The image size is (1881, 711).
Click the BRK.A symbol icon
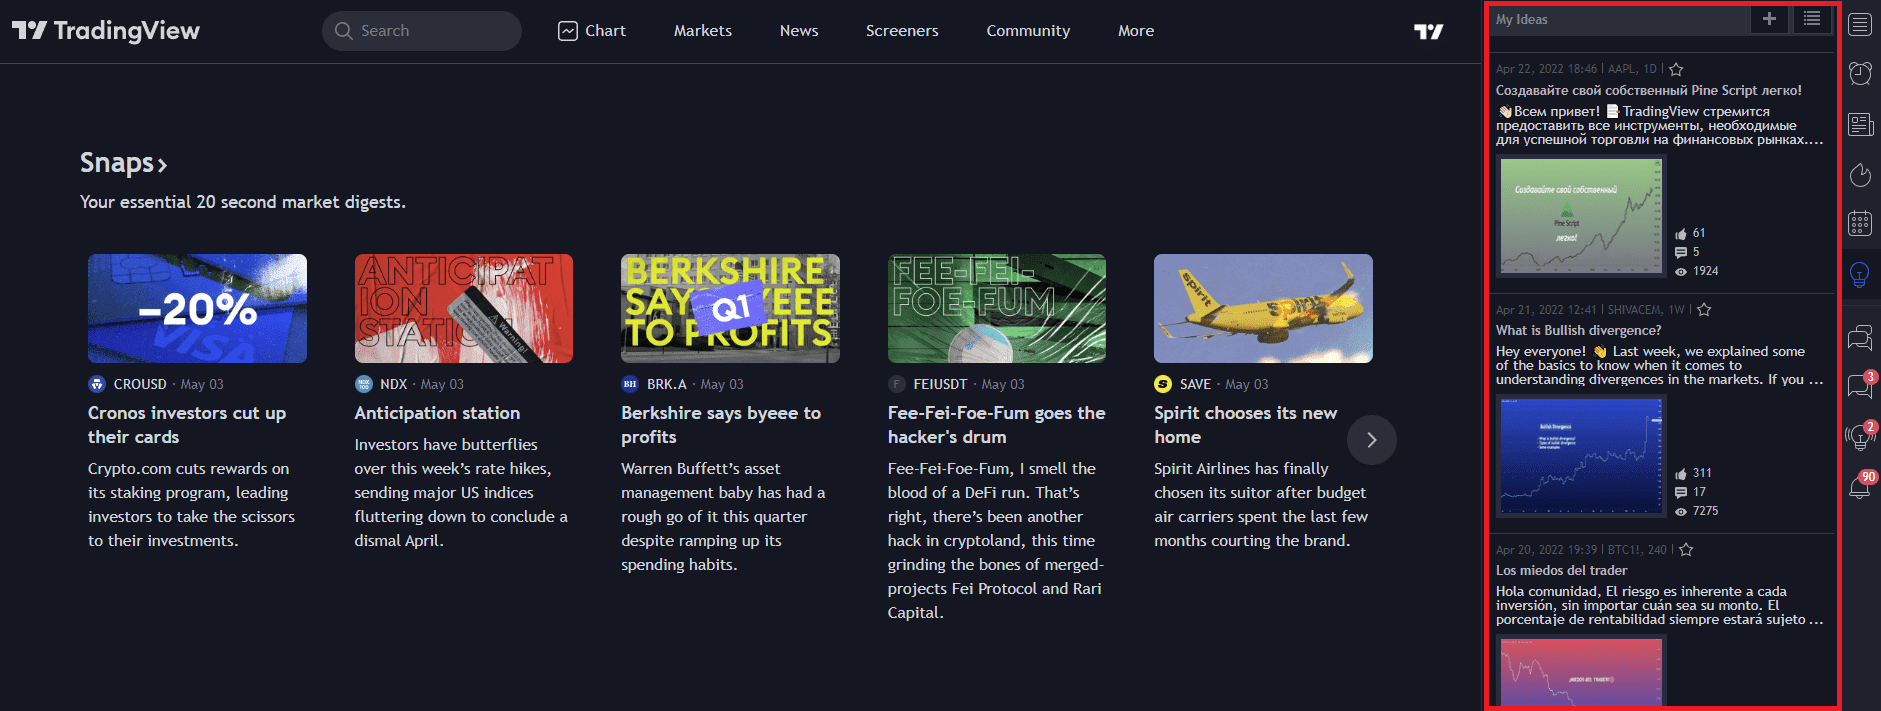pyautogui.click(x=630, y=384)
